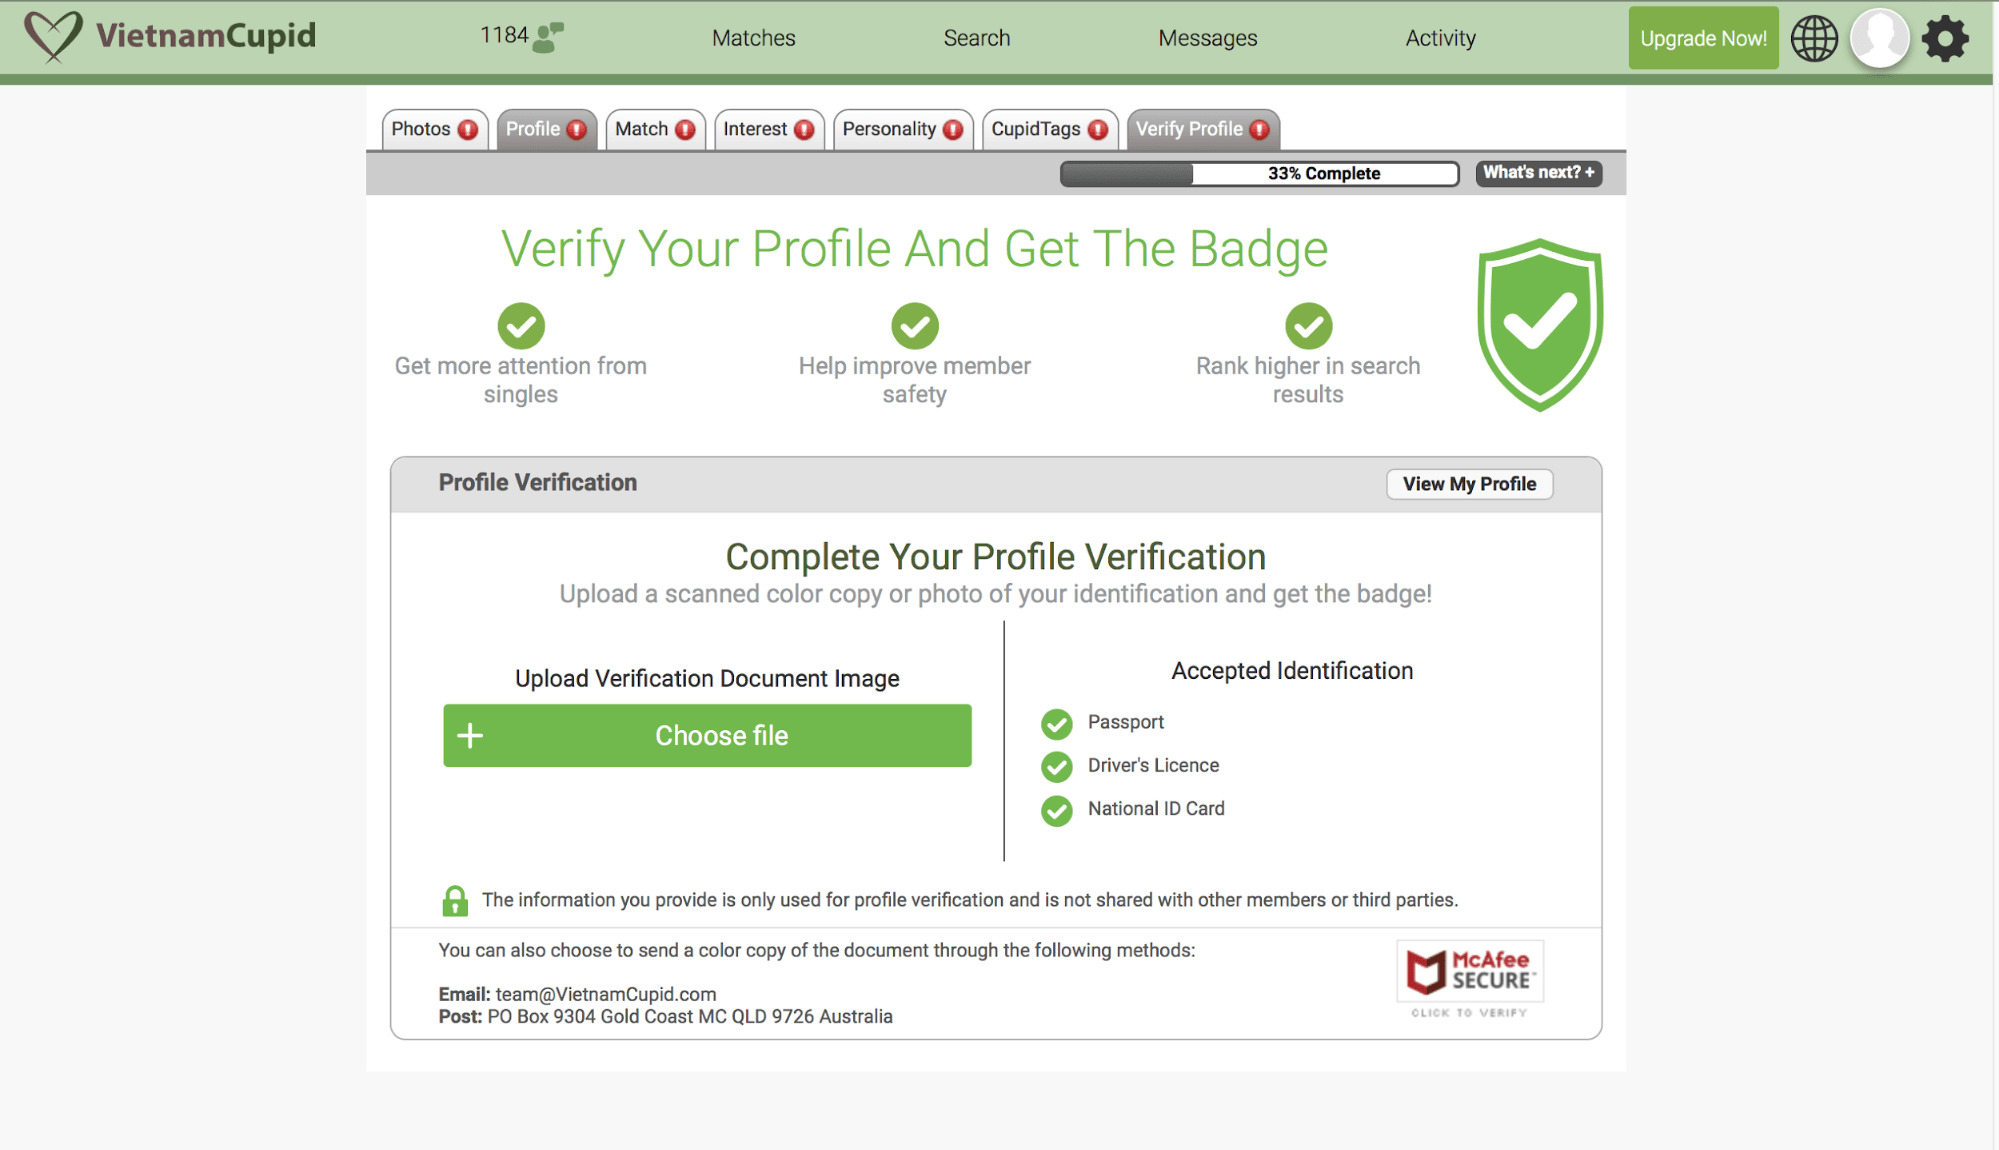
Task: Click the alert icon on Photos tab
Action: click(468, 130)
